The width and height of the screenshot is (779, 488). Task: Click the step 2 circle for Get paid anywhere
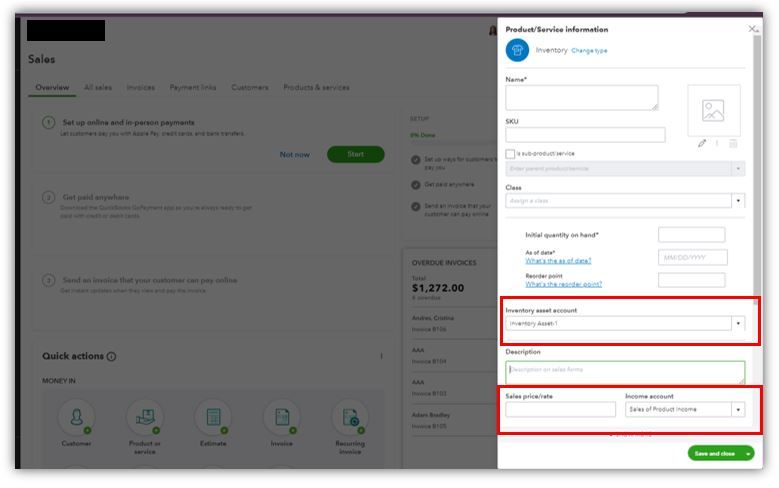[48, 197]
